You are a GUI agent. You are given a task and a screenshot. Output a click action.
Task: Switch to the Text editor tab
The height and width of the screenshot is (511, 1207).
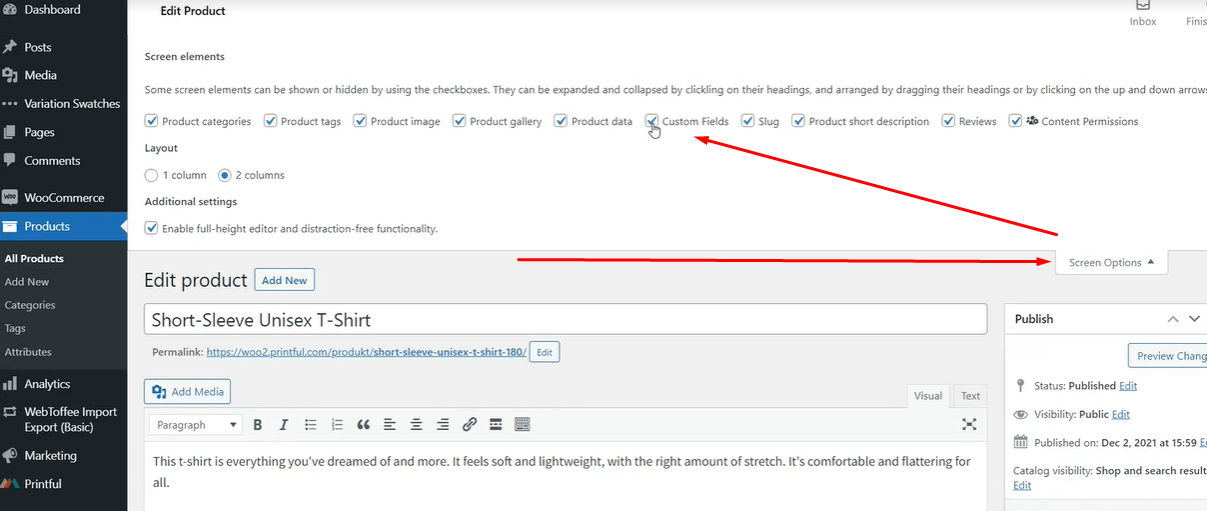point(970,396)
